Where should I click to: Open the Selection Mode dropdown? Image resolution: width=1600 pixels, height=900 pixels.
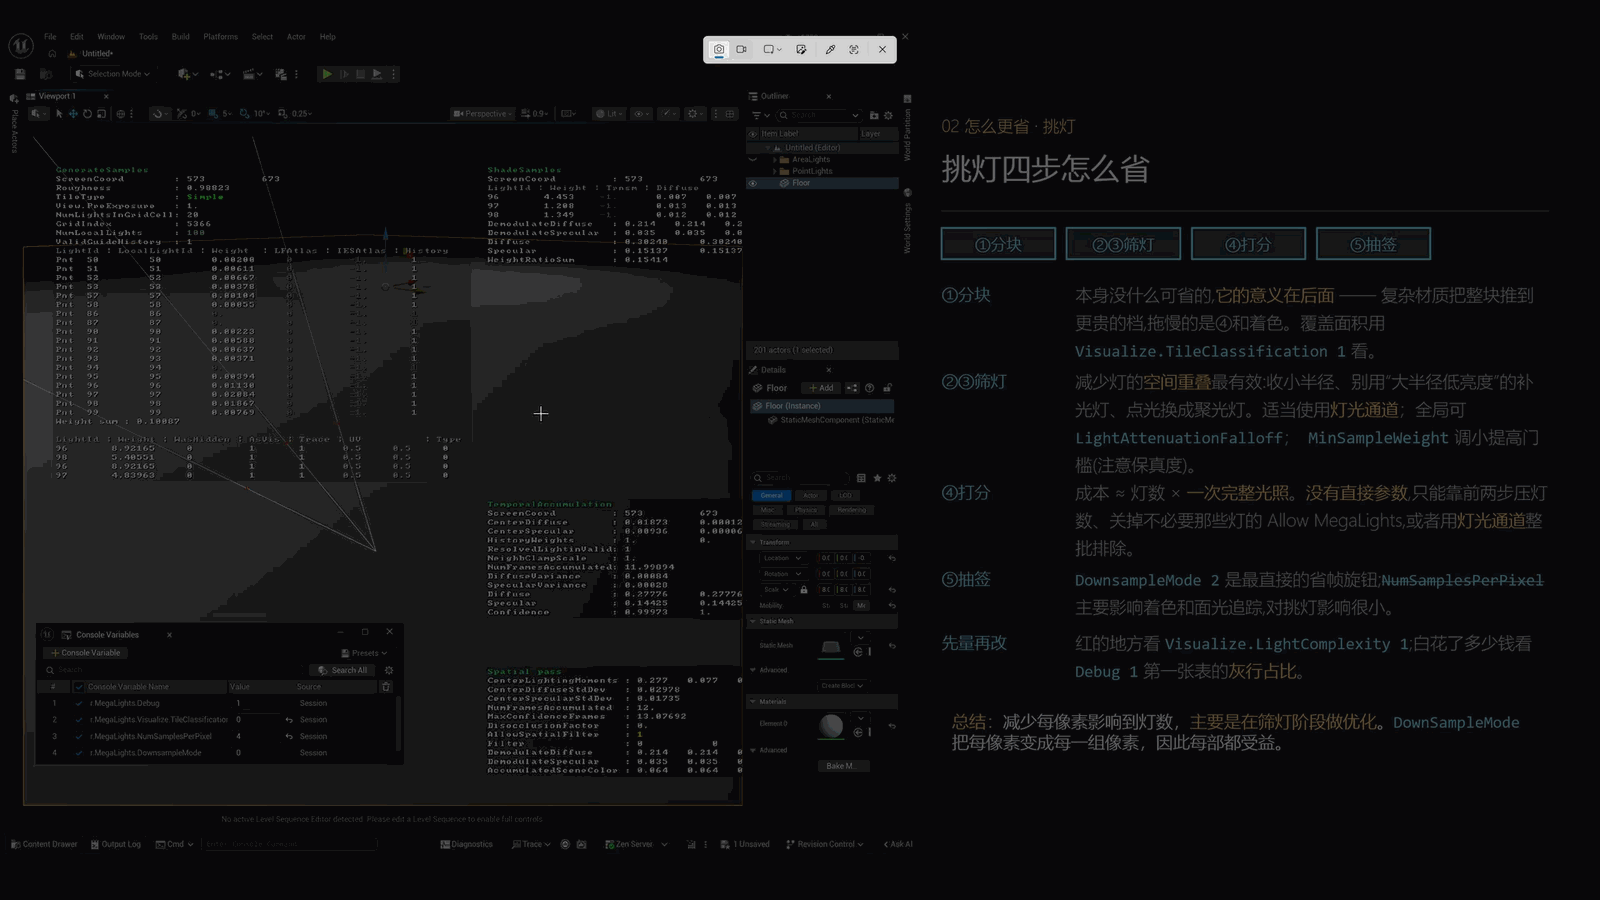tap(113, 74)
